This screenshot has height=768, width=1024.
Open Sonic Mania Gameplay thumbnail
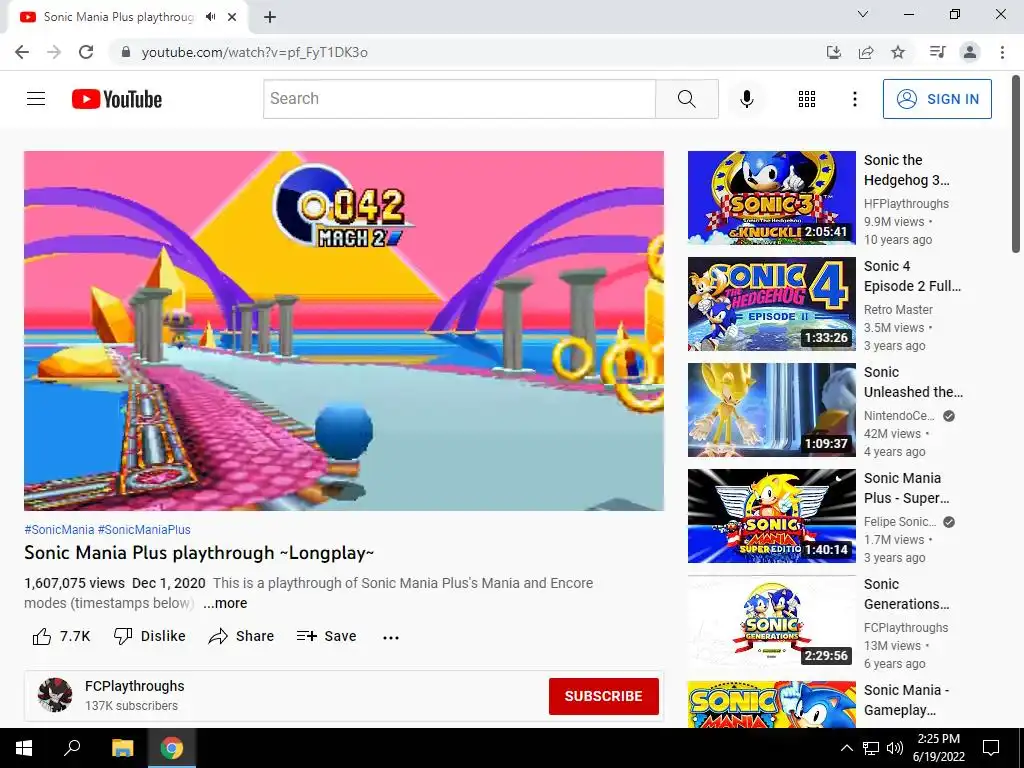tap(771, 704)
